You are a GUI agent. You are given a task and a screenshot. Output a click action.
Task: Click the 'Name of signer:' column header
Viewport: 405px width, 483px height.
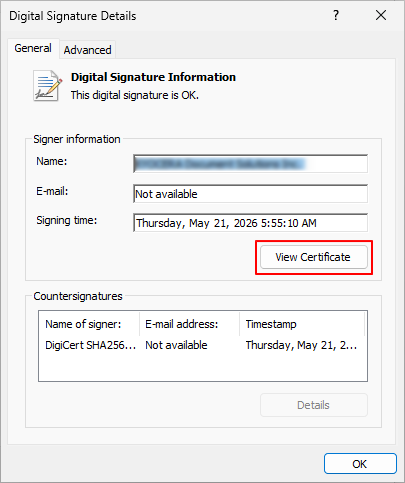[89, 324]
